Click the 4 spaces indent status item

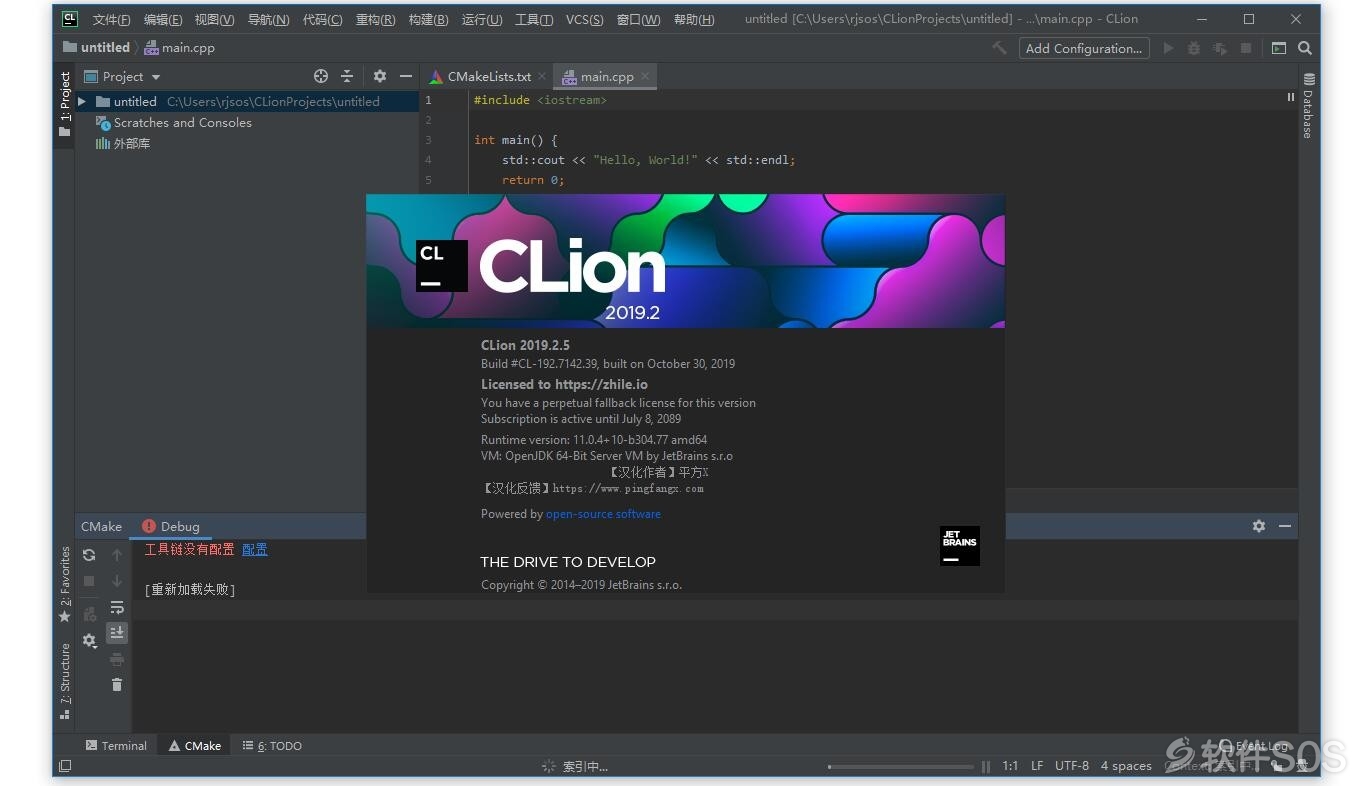pos(1126,766)
